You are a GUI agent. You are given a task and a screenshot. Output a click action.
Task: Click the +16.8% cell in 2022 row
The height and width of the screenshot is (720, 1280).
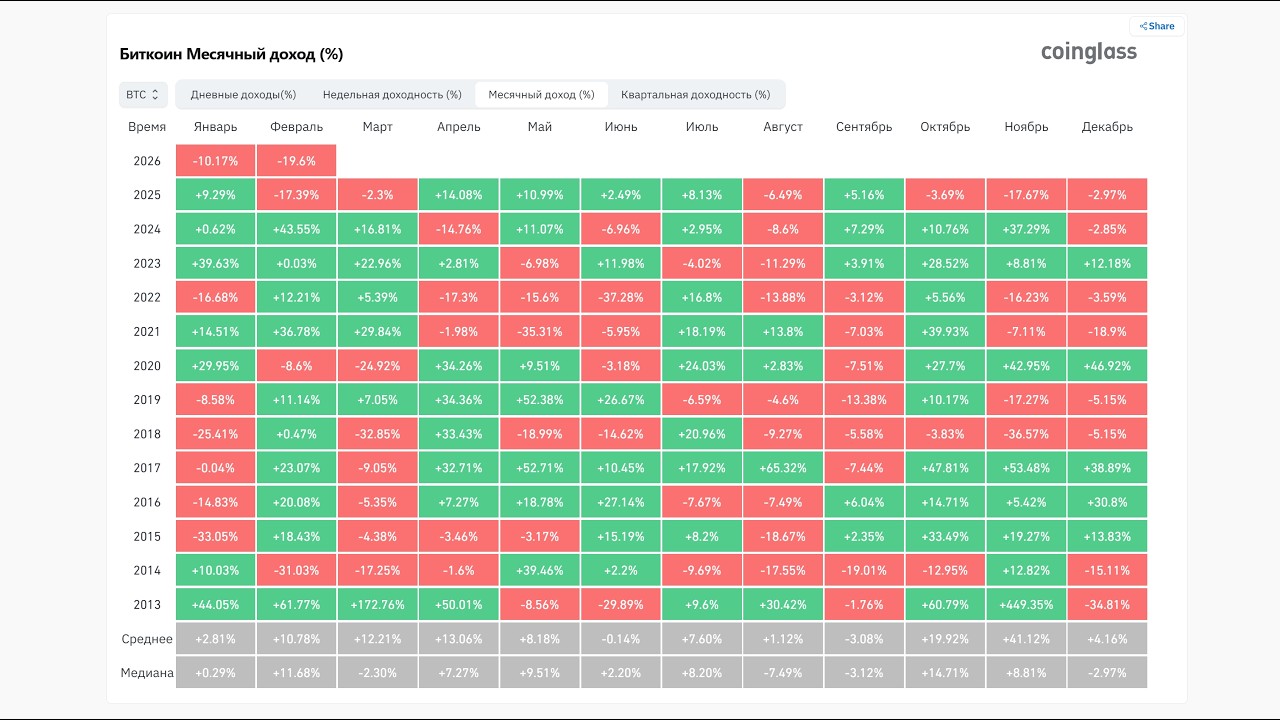pos(702,298)
